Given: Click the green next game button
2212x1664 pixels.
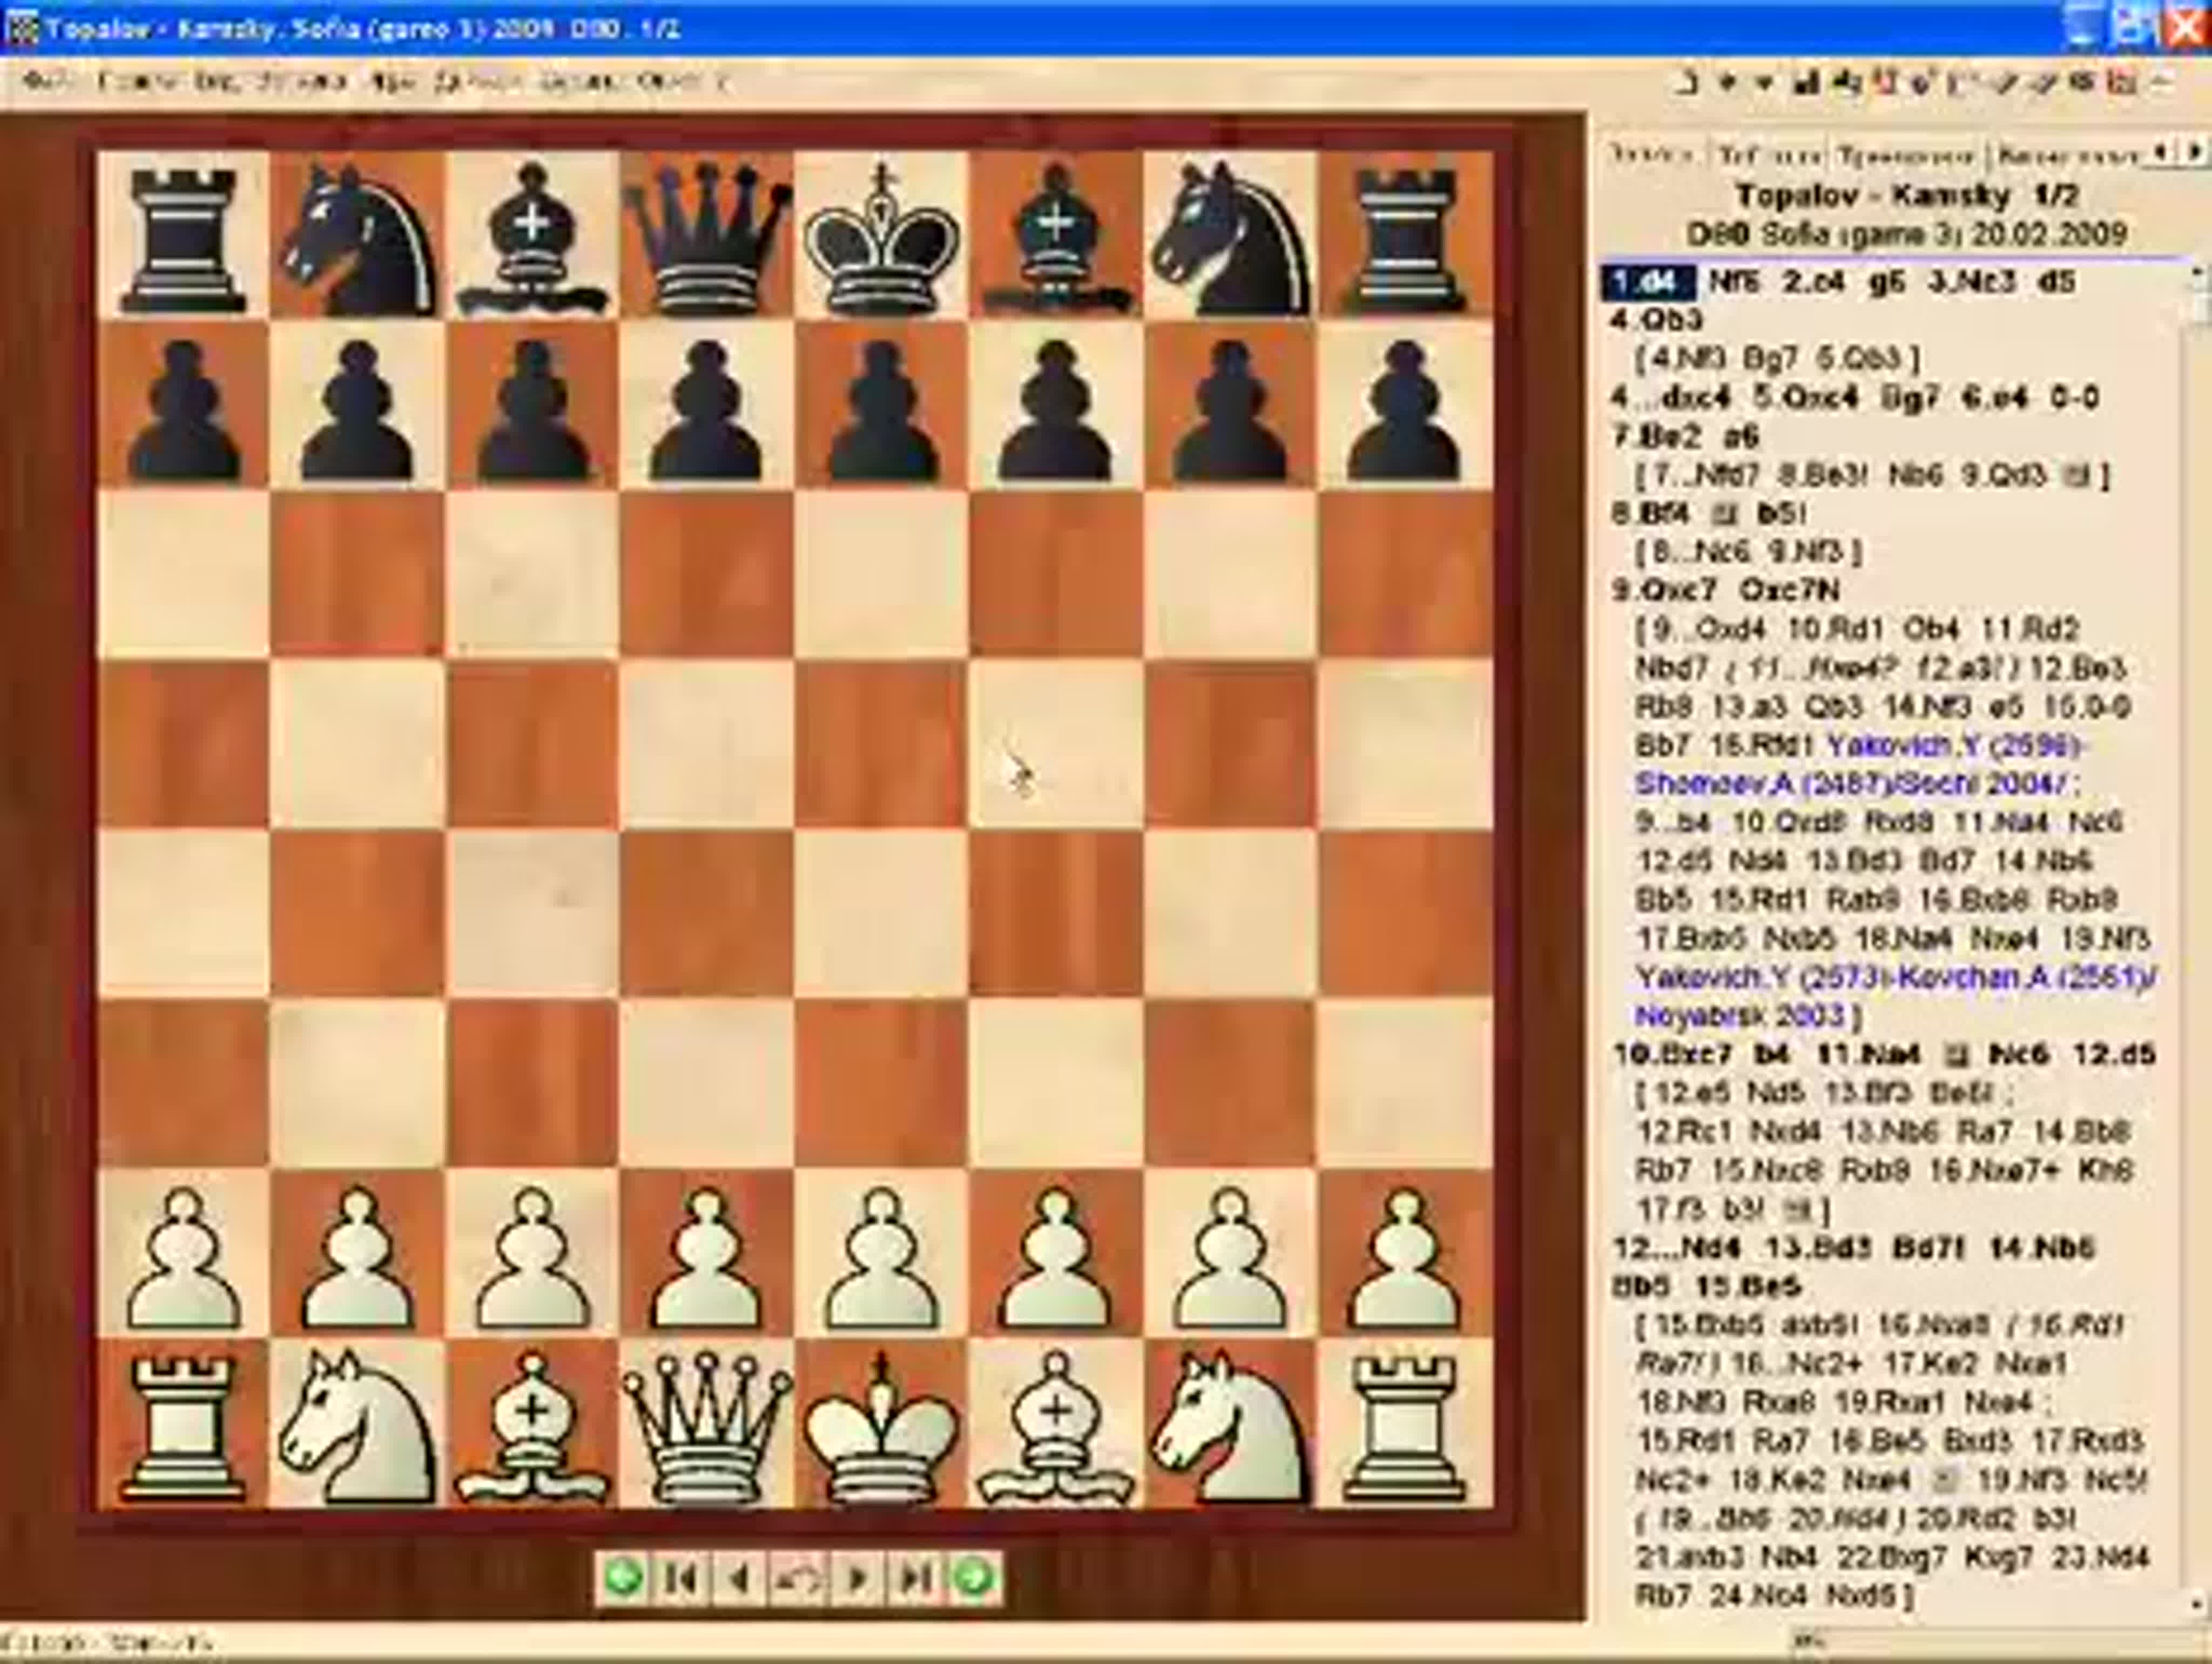Looking at the screenshot, I should (975, 1579).
